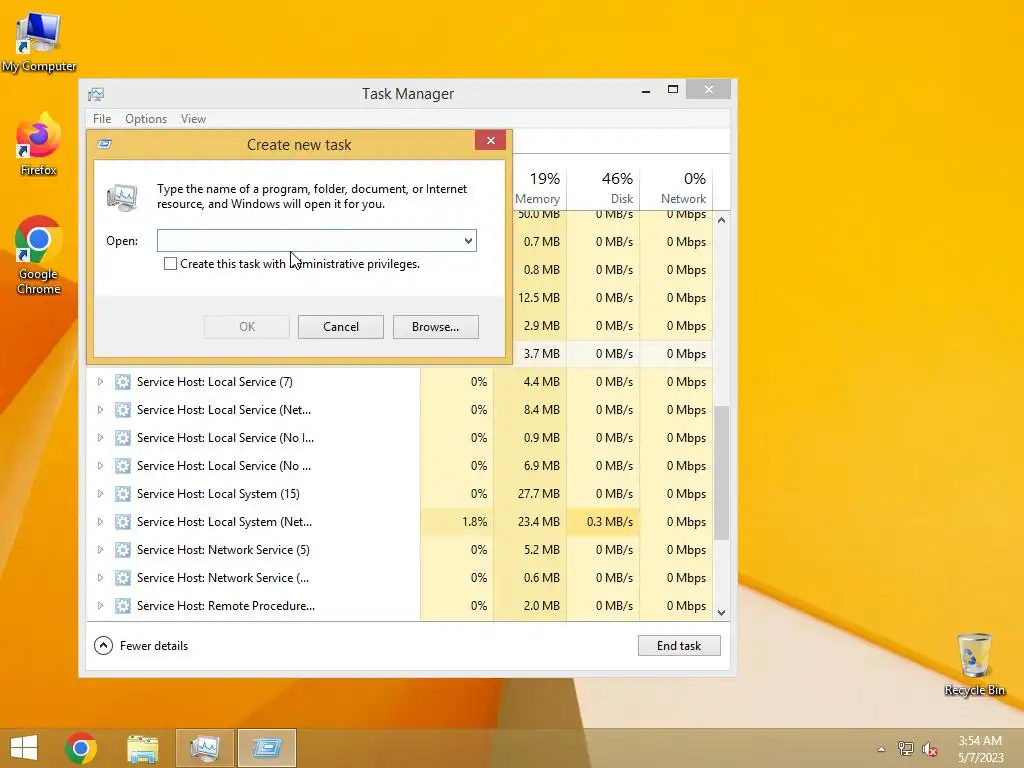Click Create new task dialog title icon
This screenshot has width=1024, height=768.
pos(104,144)
